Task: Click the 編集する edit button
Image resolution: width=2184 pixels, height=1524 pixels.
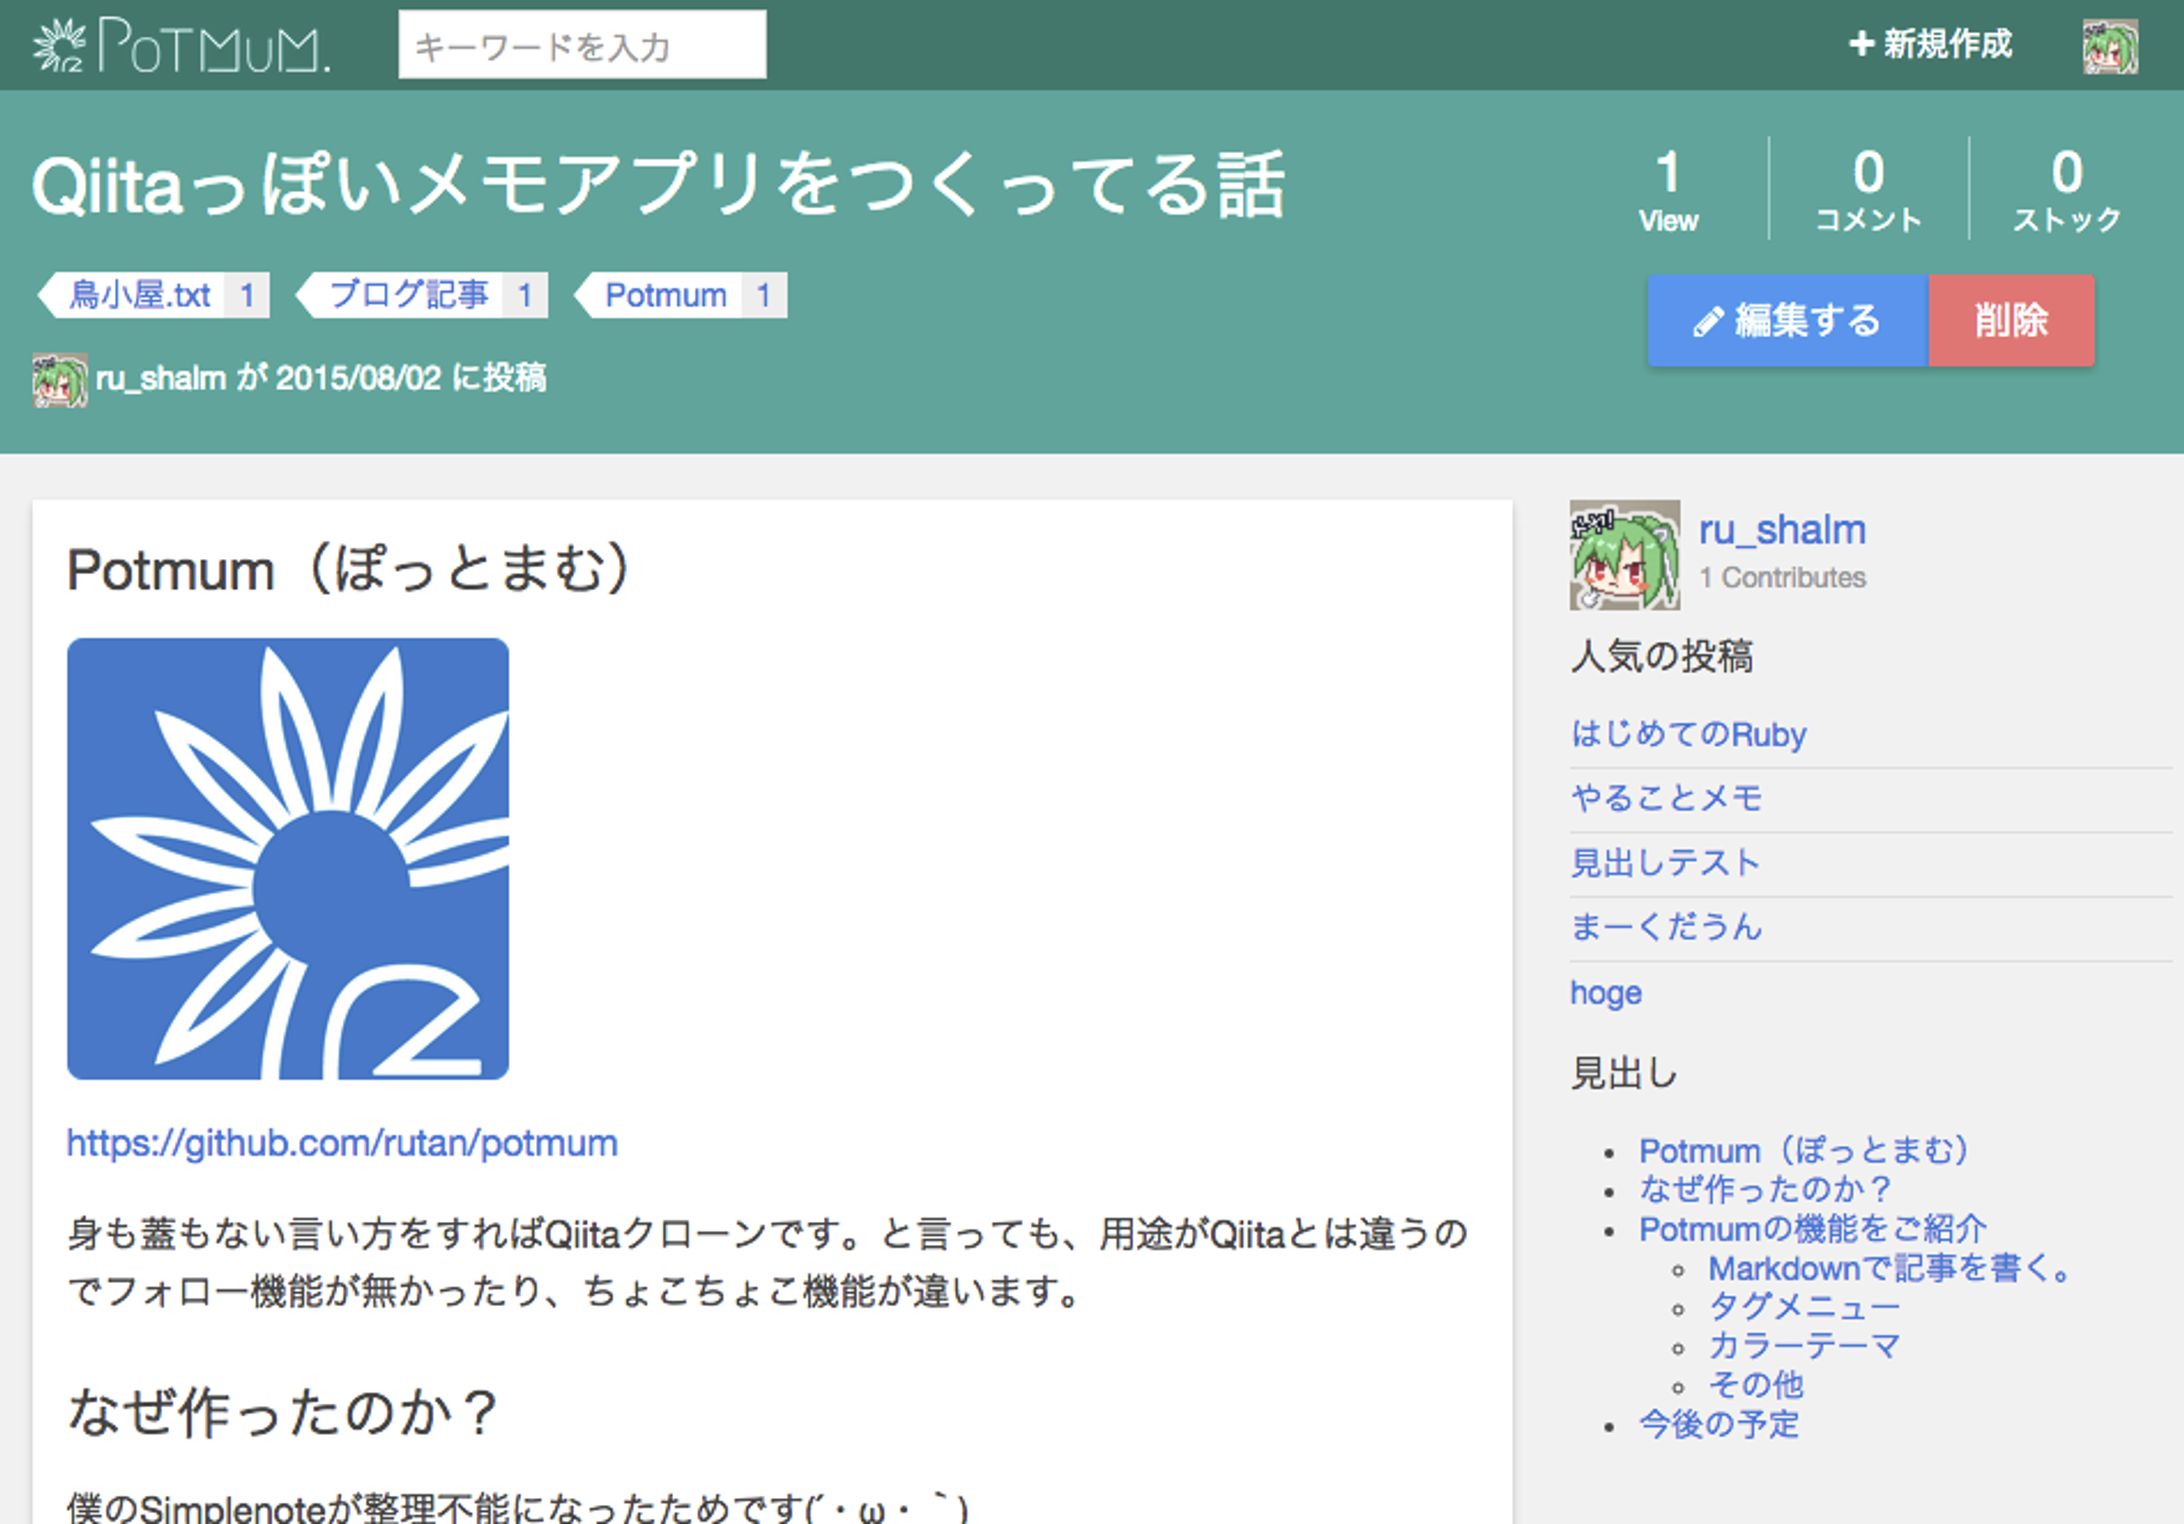Action: click(x=1788, y=321)
